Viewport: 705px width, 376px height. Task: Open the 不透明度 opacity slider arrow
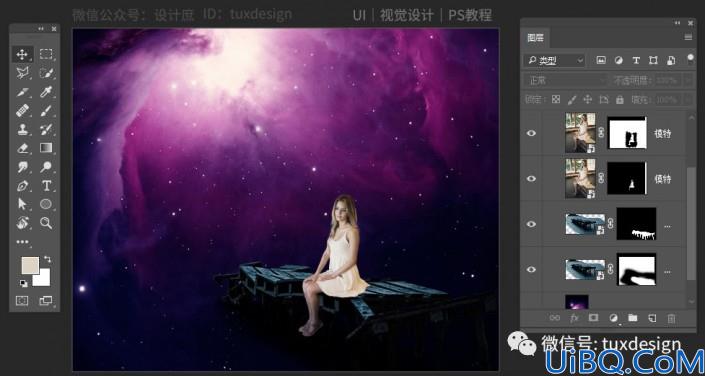688,81
